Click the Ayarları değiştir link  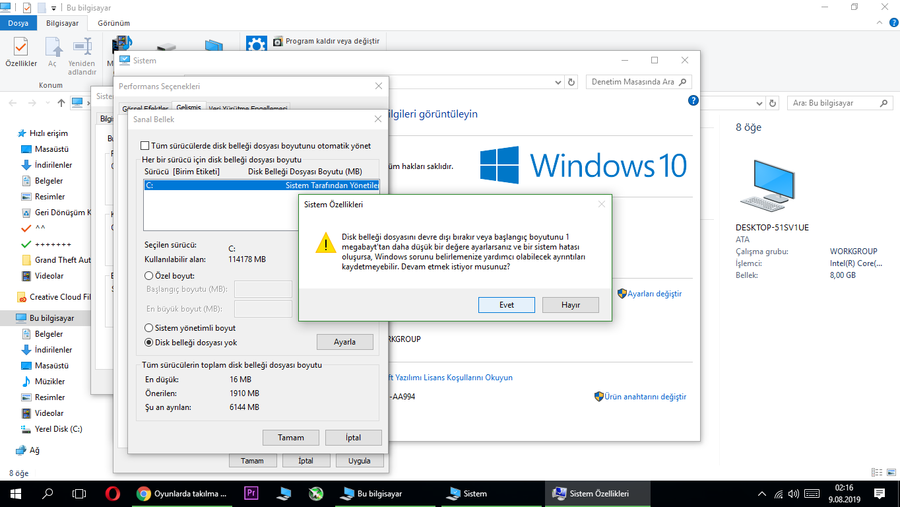pyautogui.click(x=654, y=293)
